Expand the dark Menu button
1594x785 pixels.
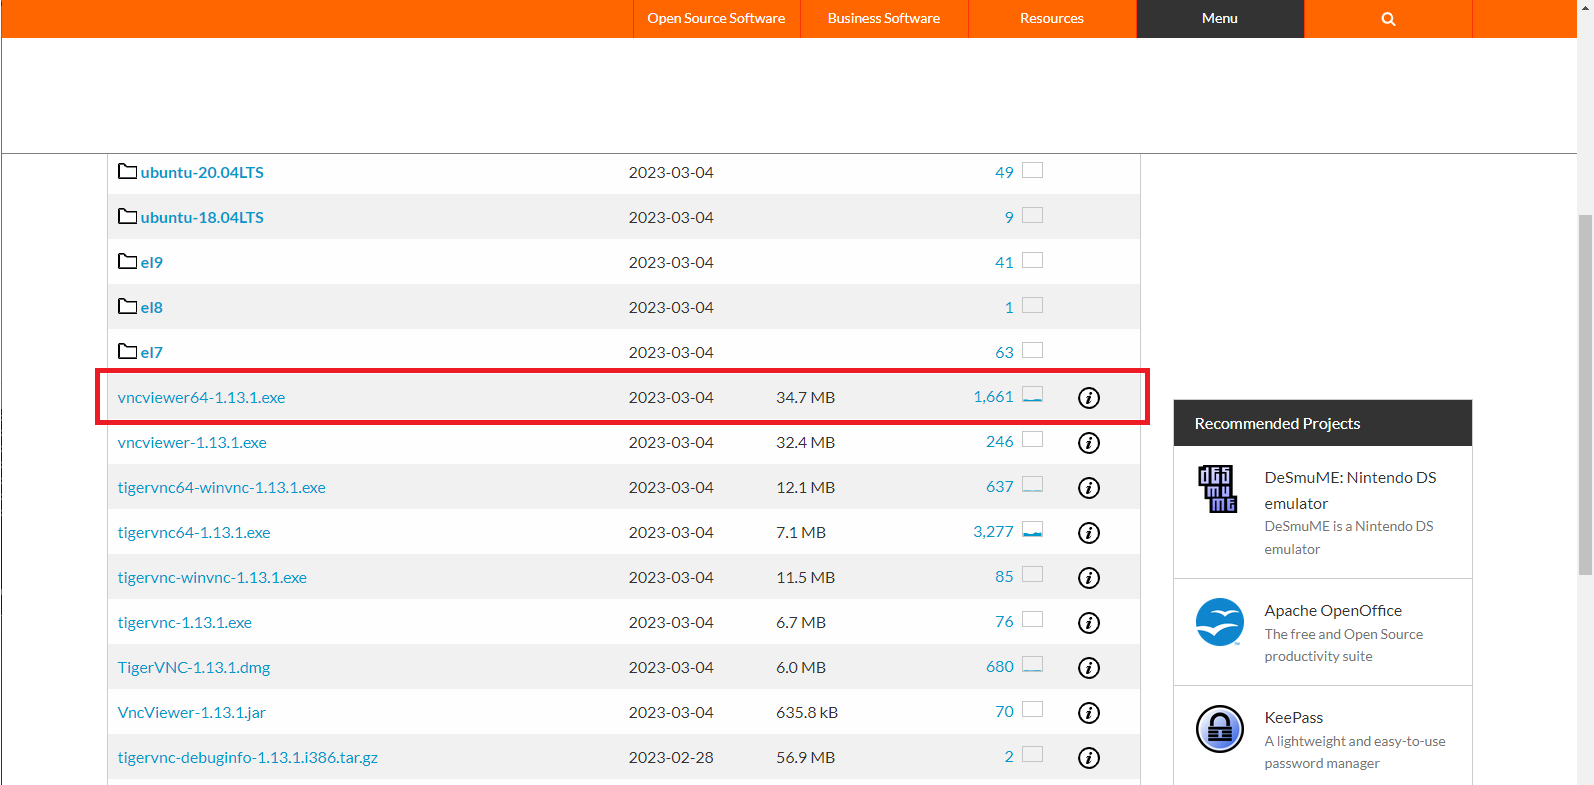[1219, 19]
